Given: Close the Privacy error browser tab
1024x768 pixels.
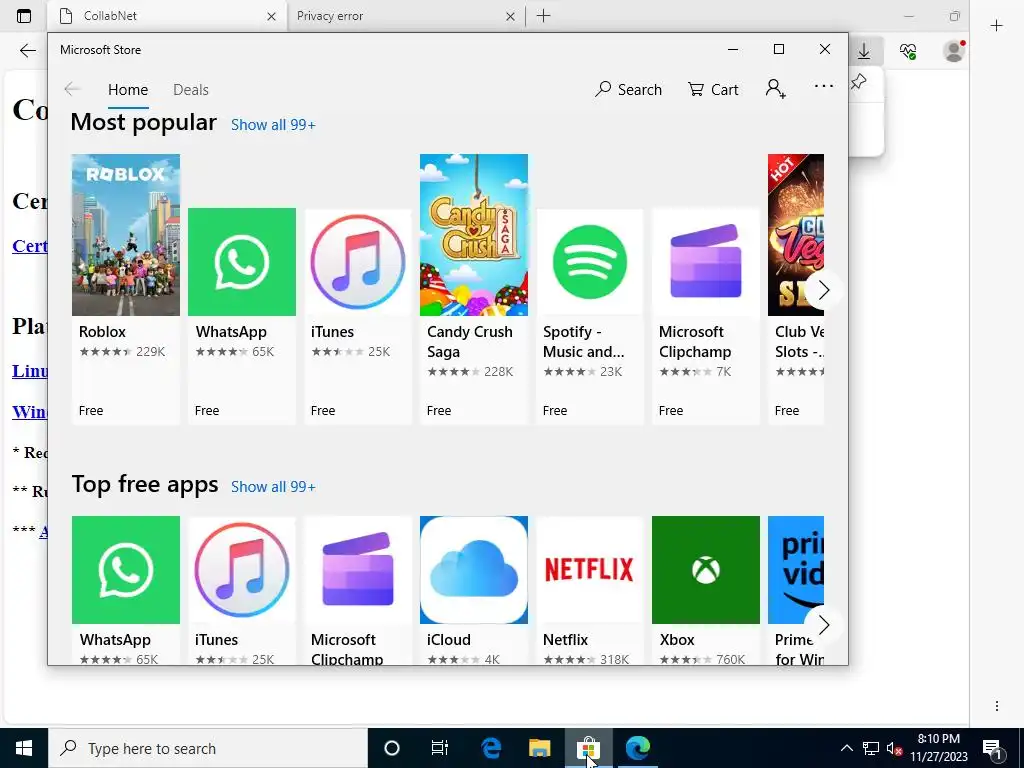Looking at the screenshot, I should click(x=511, y=16).
